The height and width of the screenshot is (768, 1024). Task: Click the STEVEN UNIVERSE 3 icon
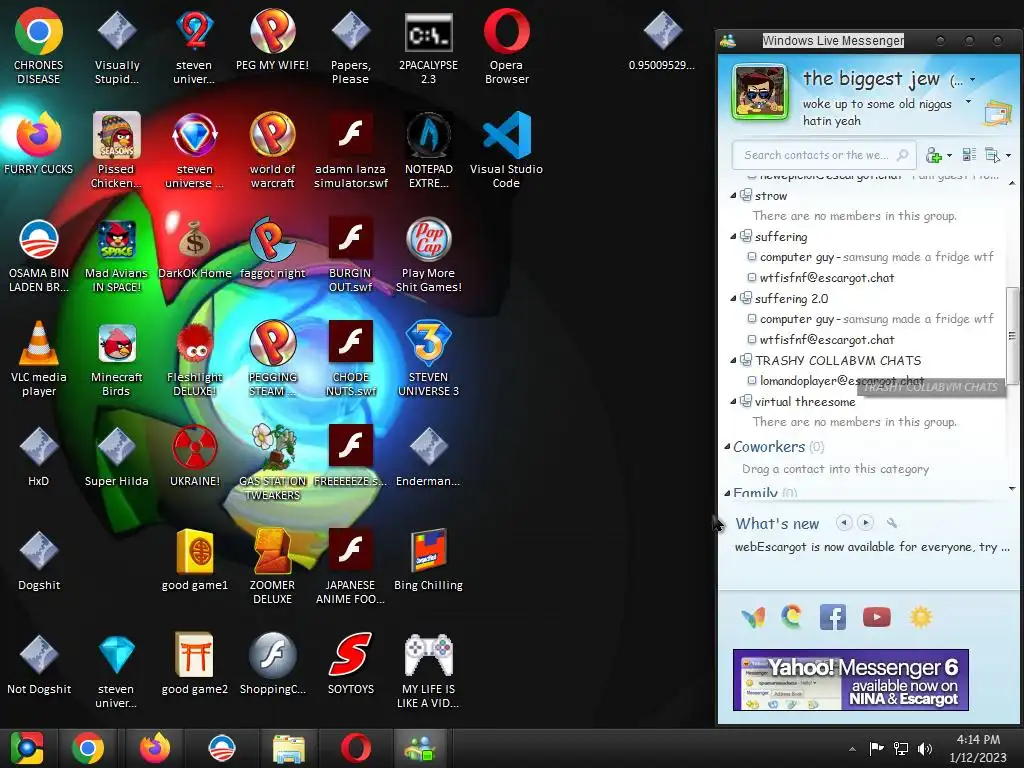coord(428,359)
